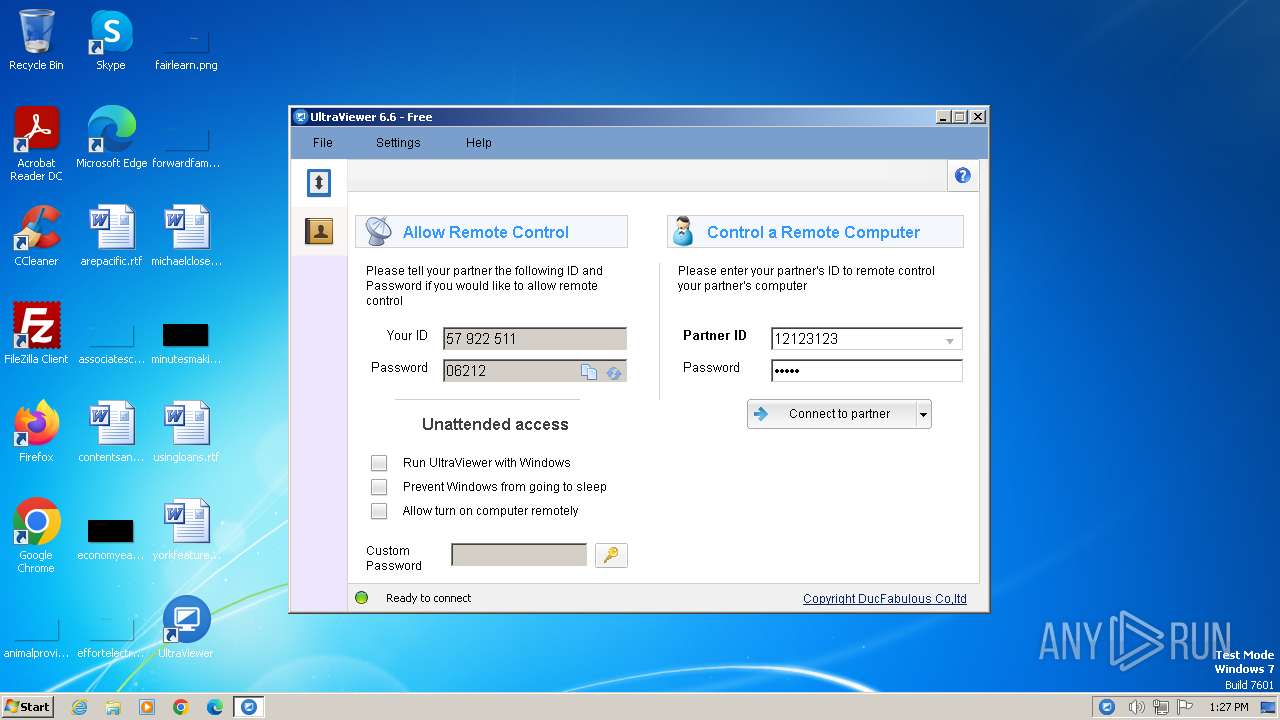The width and height of the screenshot is (1280, 720).
Task: Open Acrobat Reader DC desktop shortcut
Action: 36,144
